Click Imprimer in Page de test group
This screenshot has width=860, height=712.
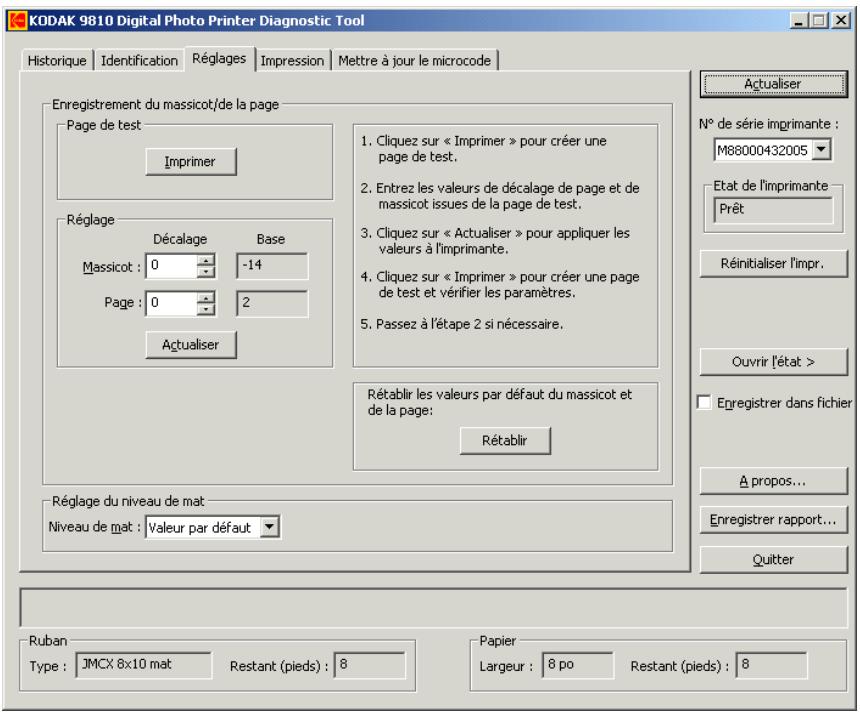[191, 162]
